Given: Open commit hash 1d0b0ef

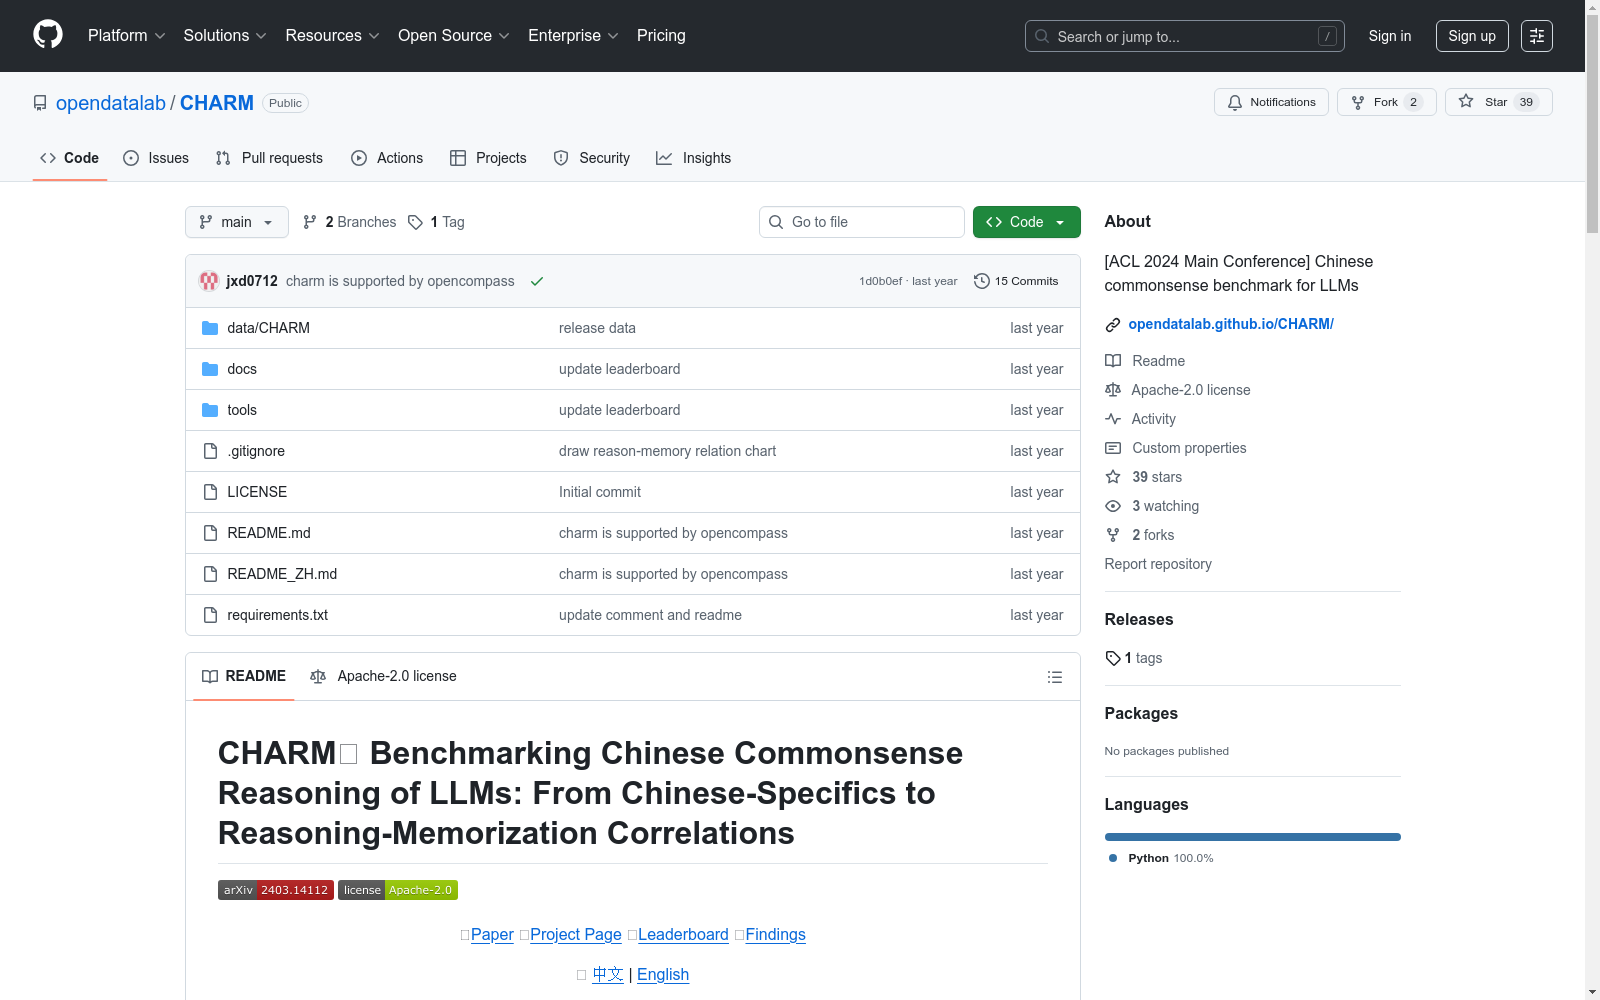Looking at the screenshot, I should [880, 281].
